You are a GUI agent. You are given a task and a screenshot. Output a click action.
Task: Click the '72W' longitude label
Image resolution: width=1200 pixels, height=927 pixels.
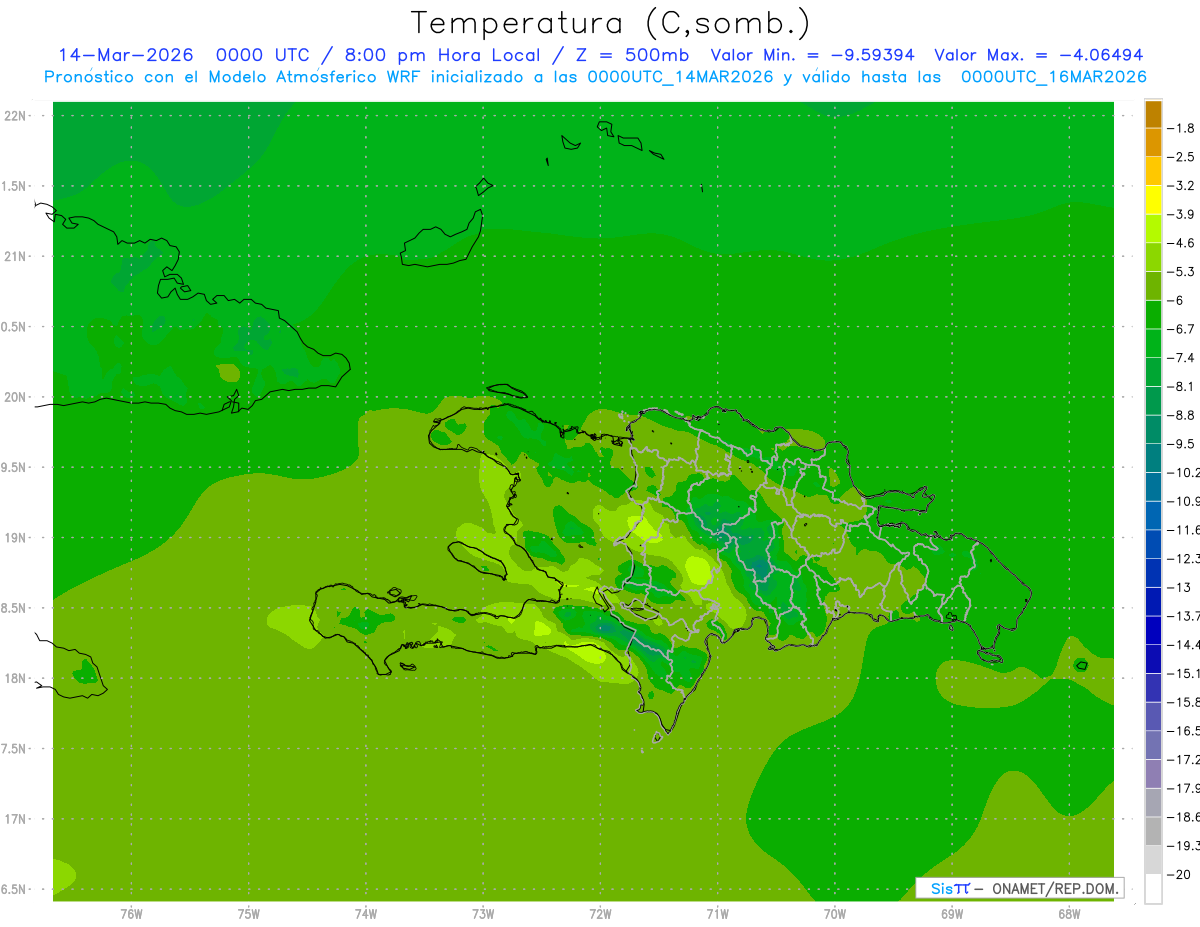point(601,914)
